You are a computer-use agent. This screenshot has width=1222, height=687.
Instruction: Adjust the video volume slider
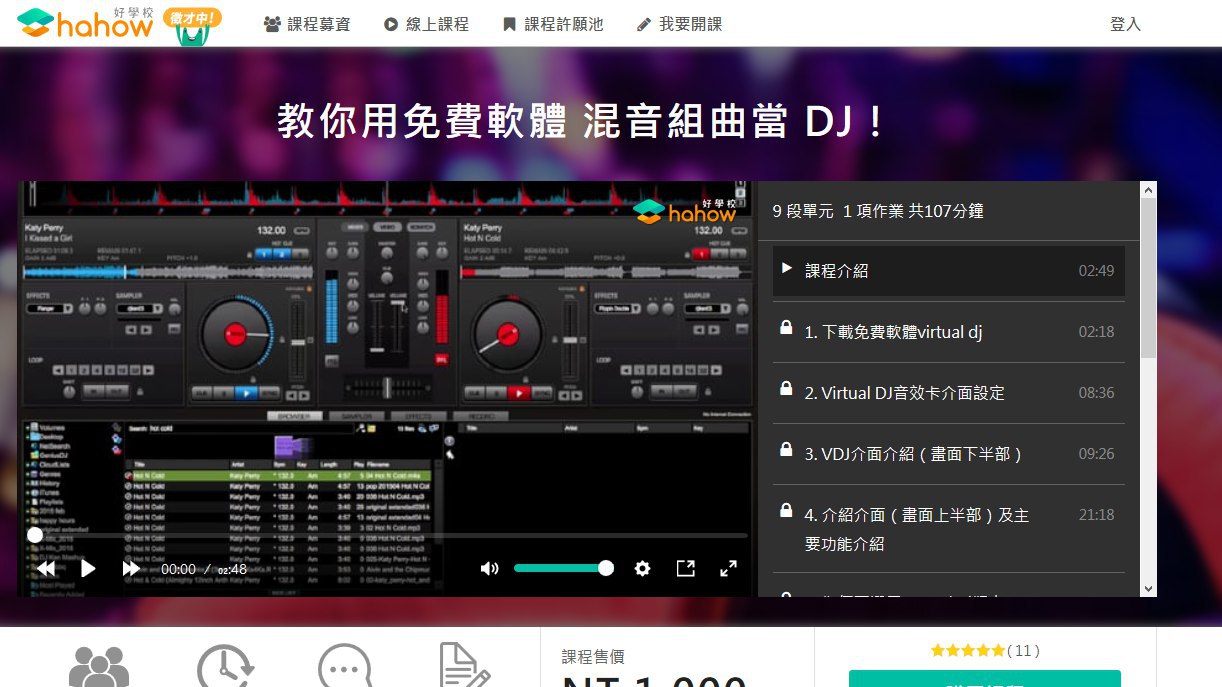(560, 568)
